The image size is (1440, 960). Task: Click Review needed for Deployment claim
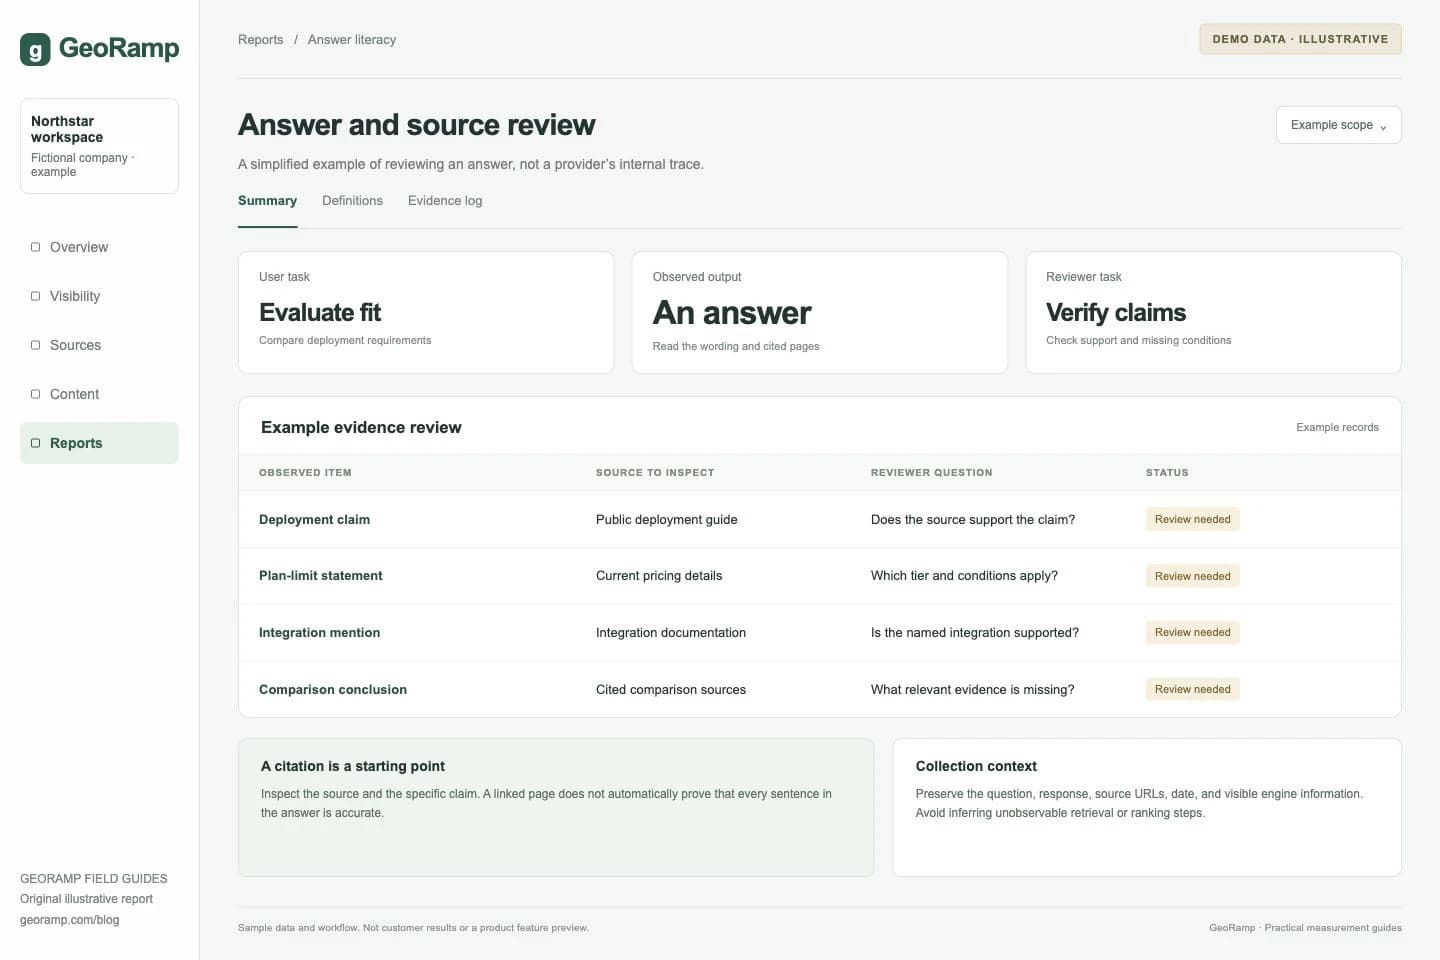click(x=1192, y=519)
